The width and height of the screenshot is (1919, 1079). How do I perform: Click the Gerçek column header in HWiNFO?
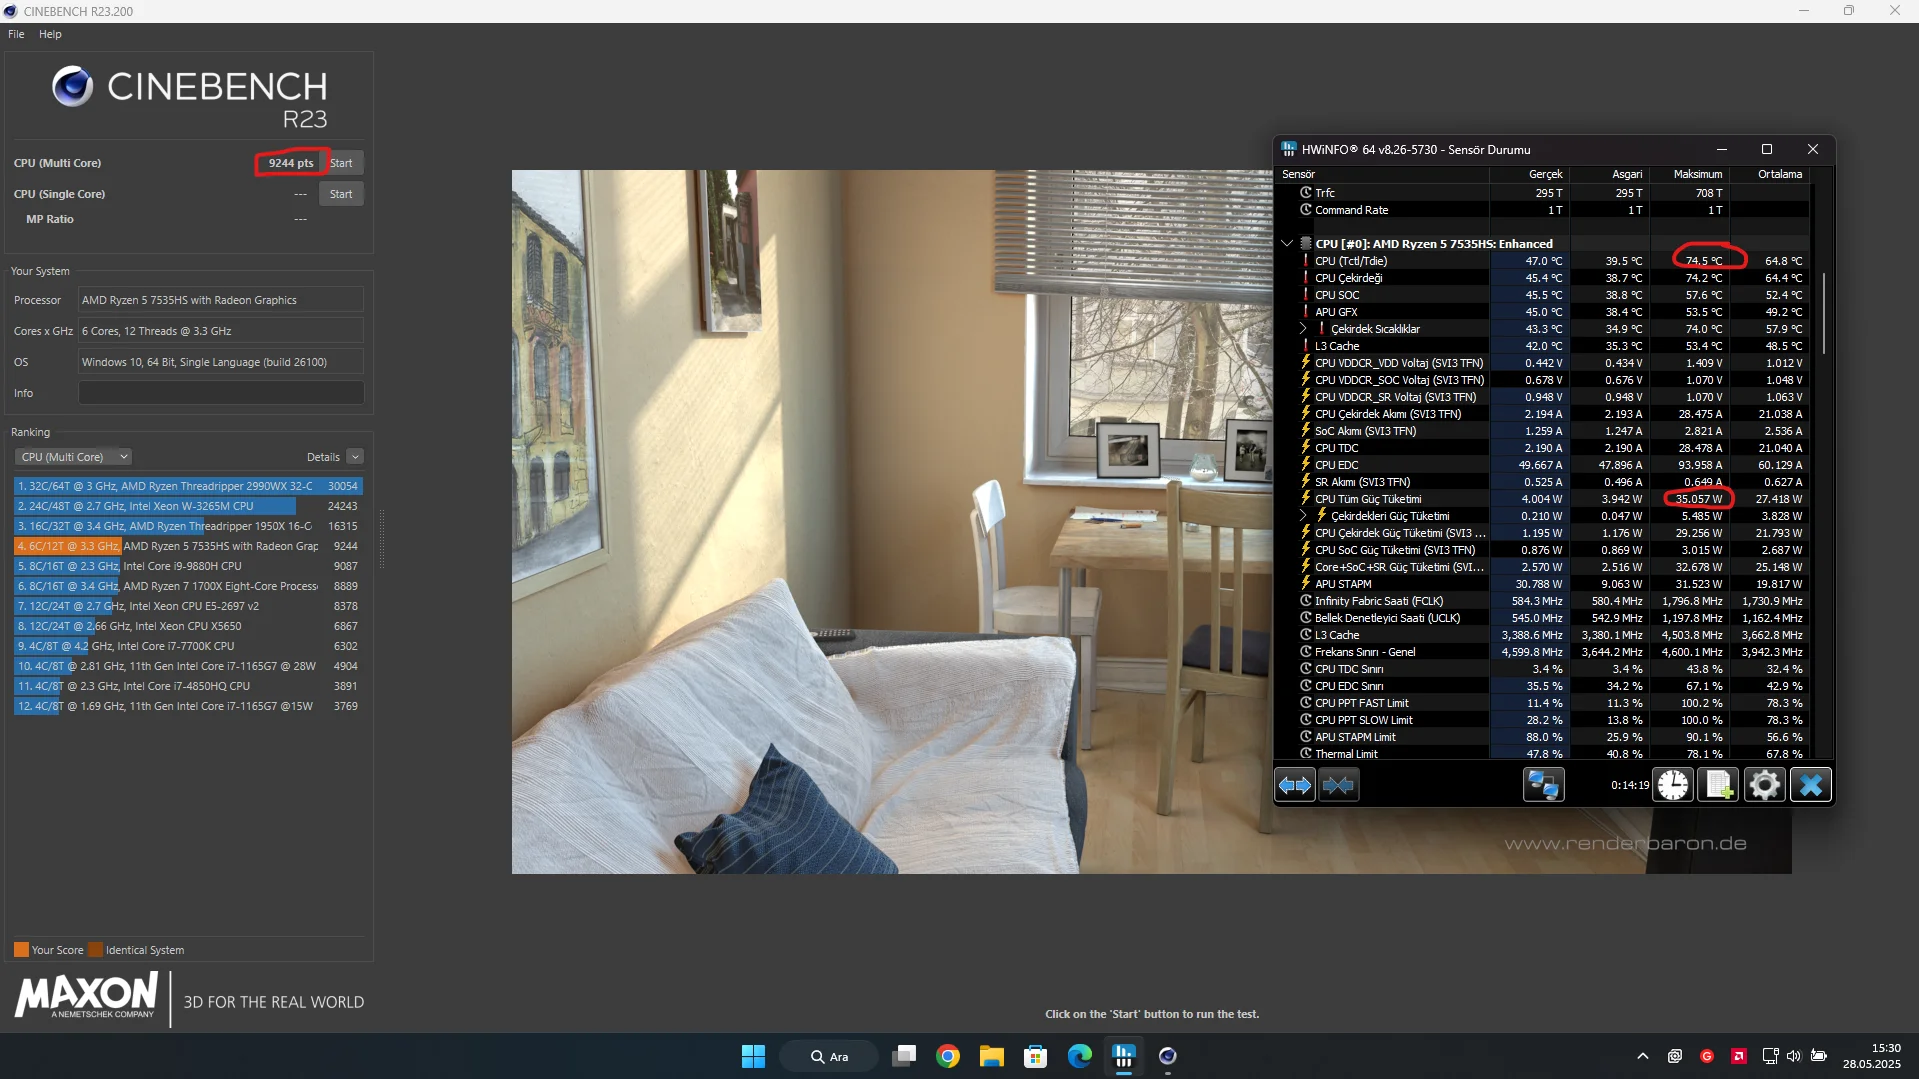pyautogui.click(x=1529, y=174)
